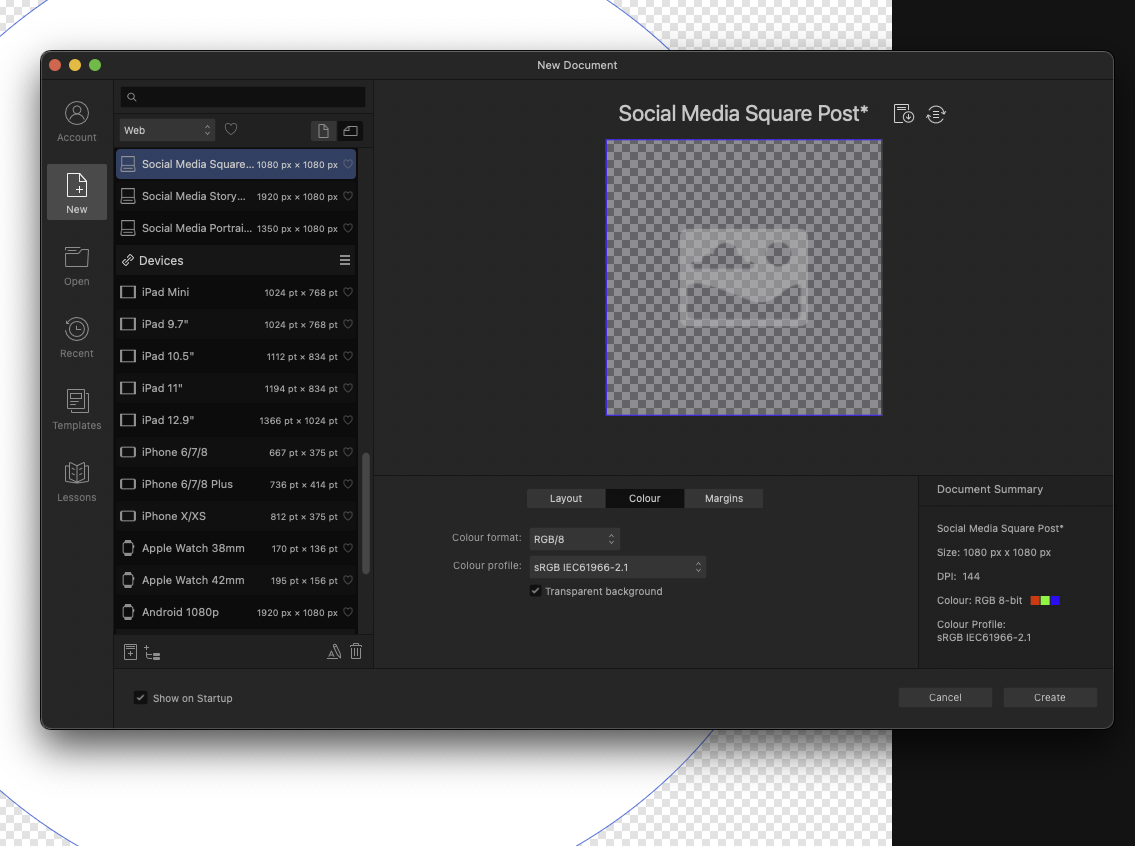This screenshot has width=1135, height=846.
Task: Click the document preview thumbnail
Action: pyautogui.click(x=744, y=278)
